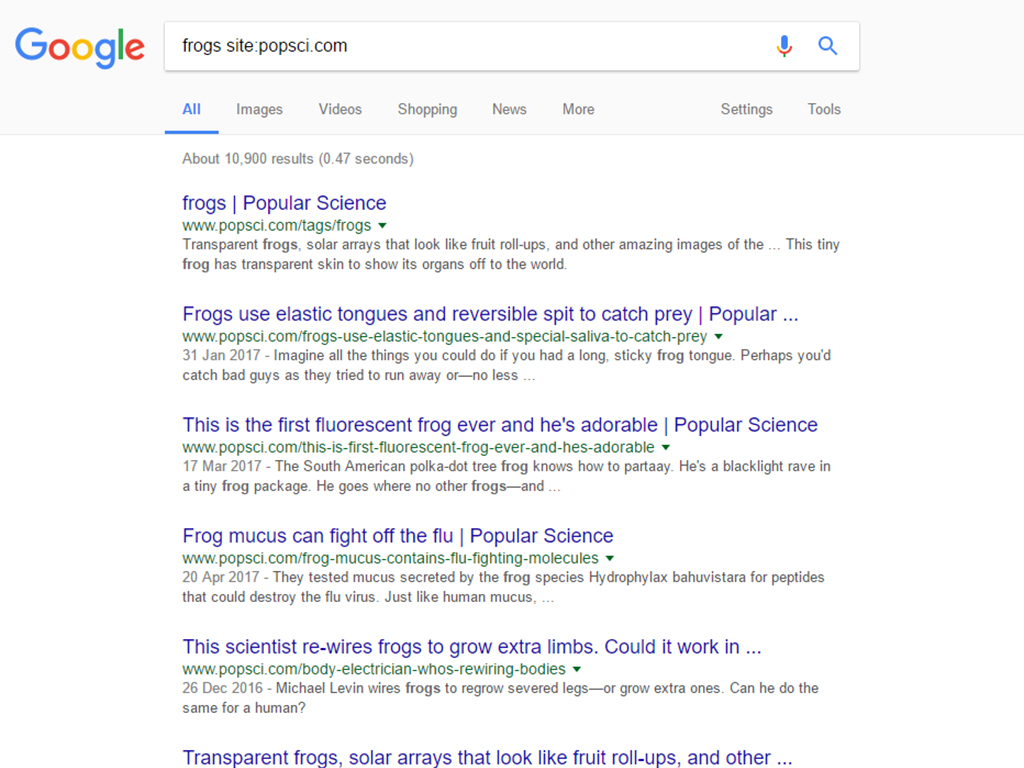Expand arrow beside fluorescent-frog result URL
Viewport: 1024px width, 768px height.
(666, 448)
